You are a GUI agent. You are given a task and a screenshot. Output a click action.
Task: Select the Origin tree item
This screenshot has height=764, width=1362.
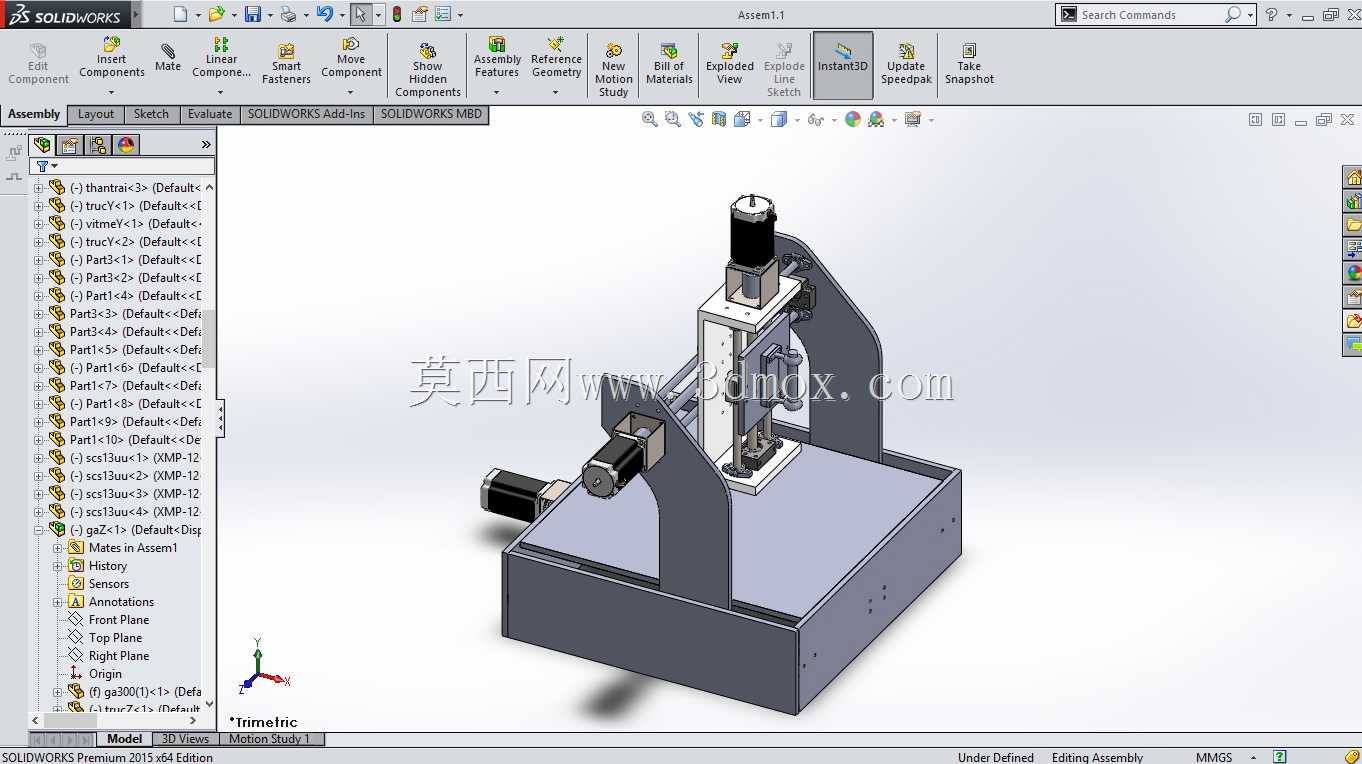(x=94, y=674)
